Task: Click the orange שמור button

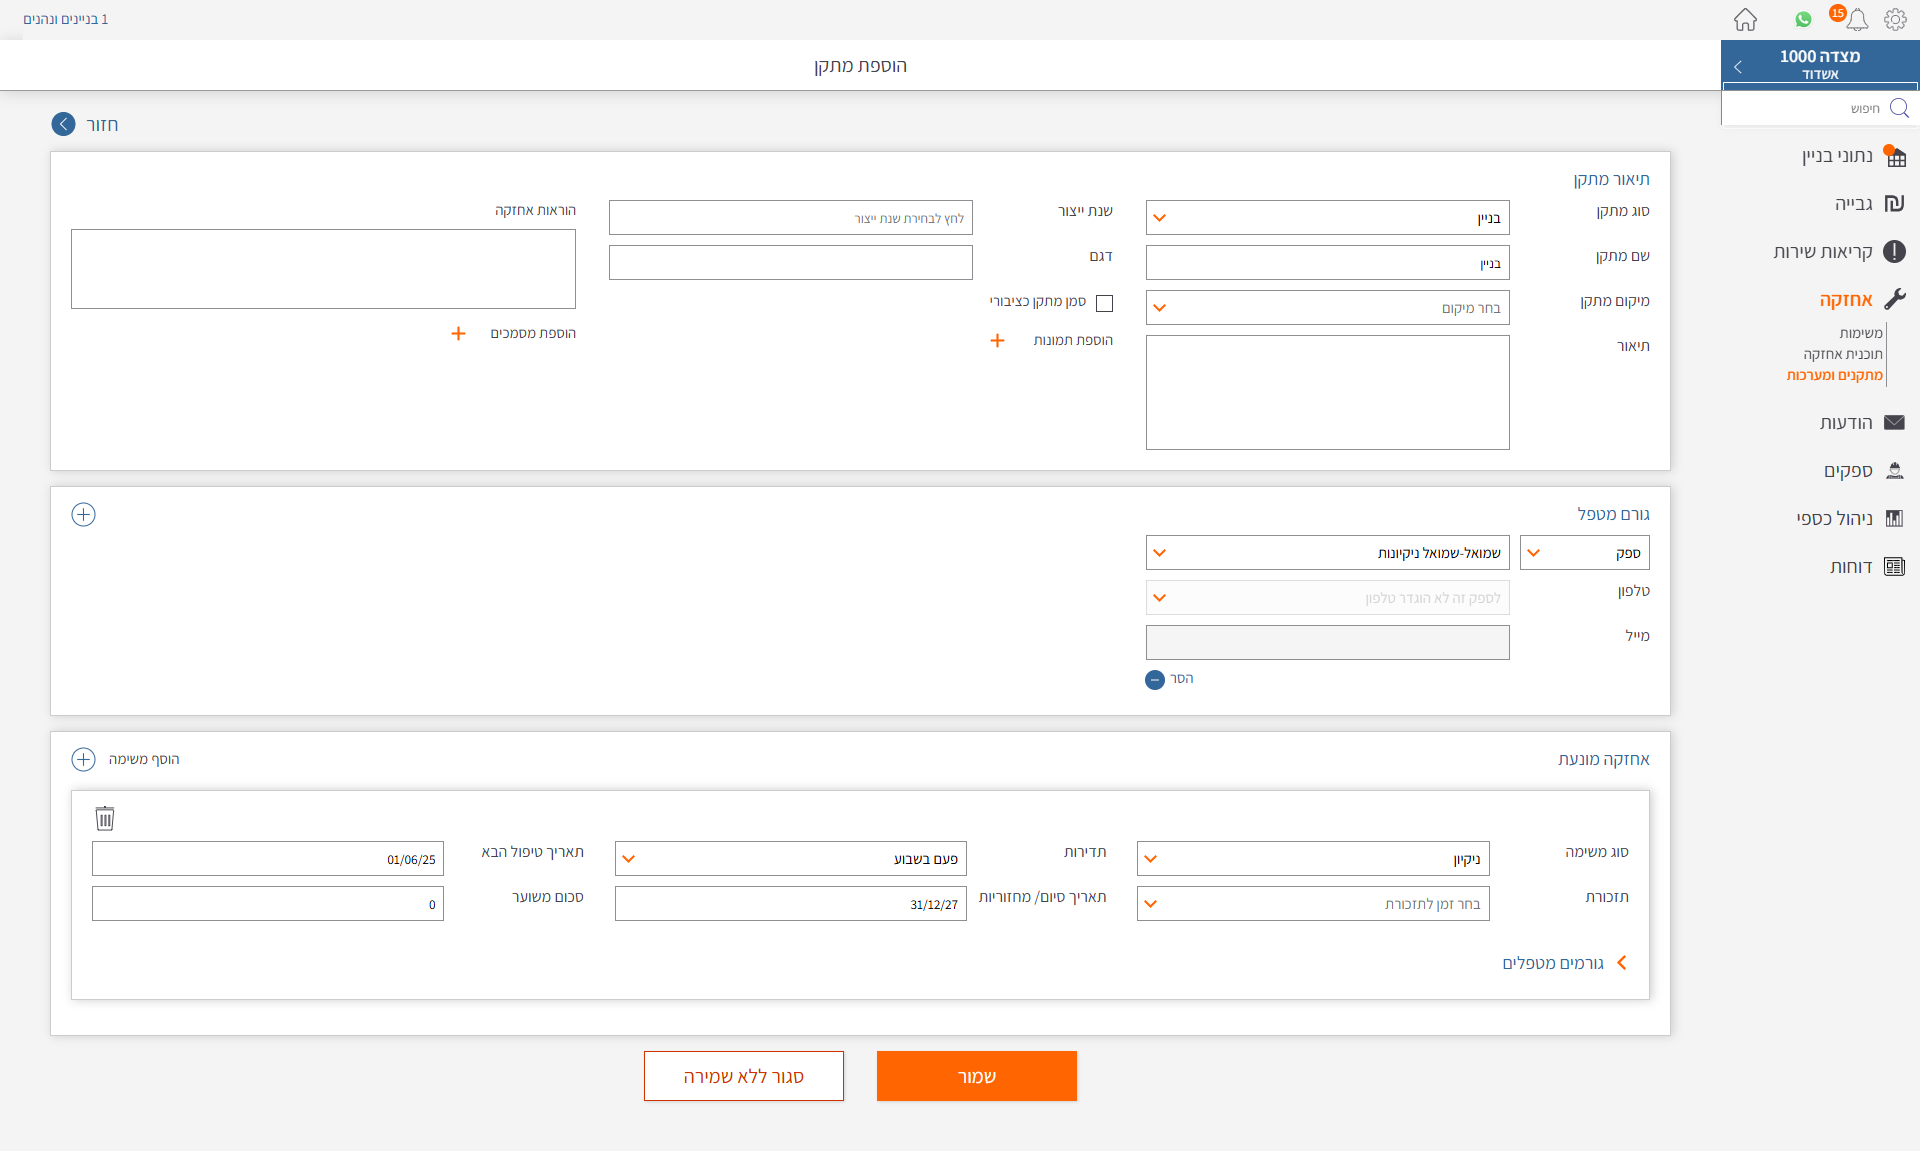Action: [976, 1076]
